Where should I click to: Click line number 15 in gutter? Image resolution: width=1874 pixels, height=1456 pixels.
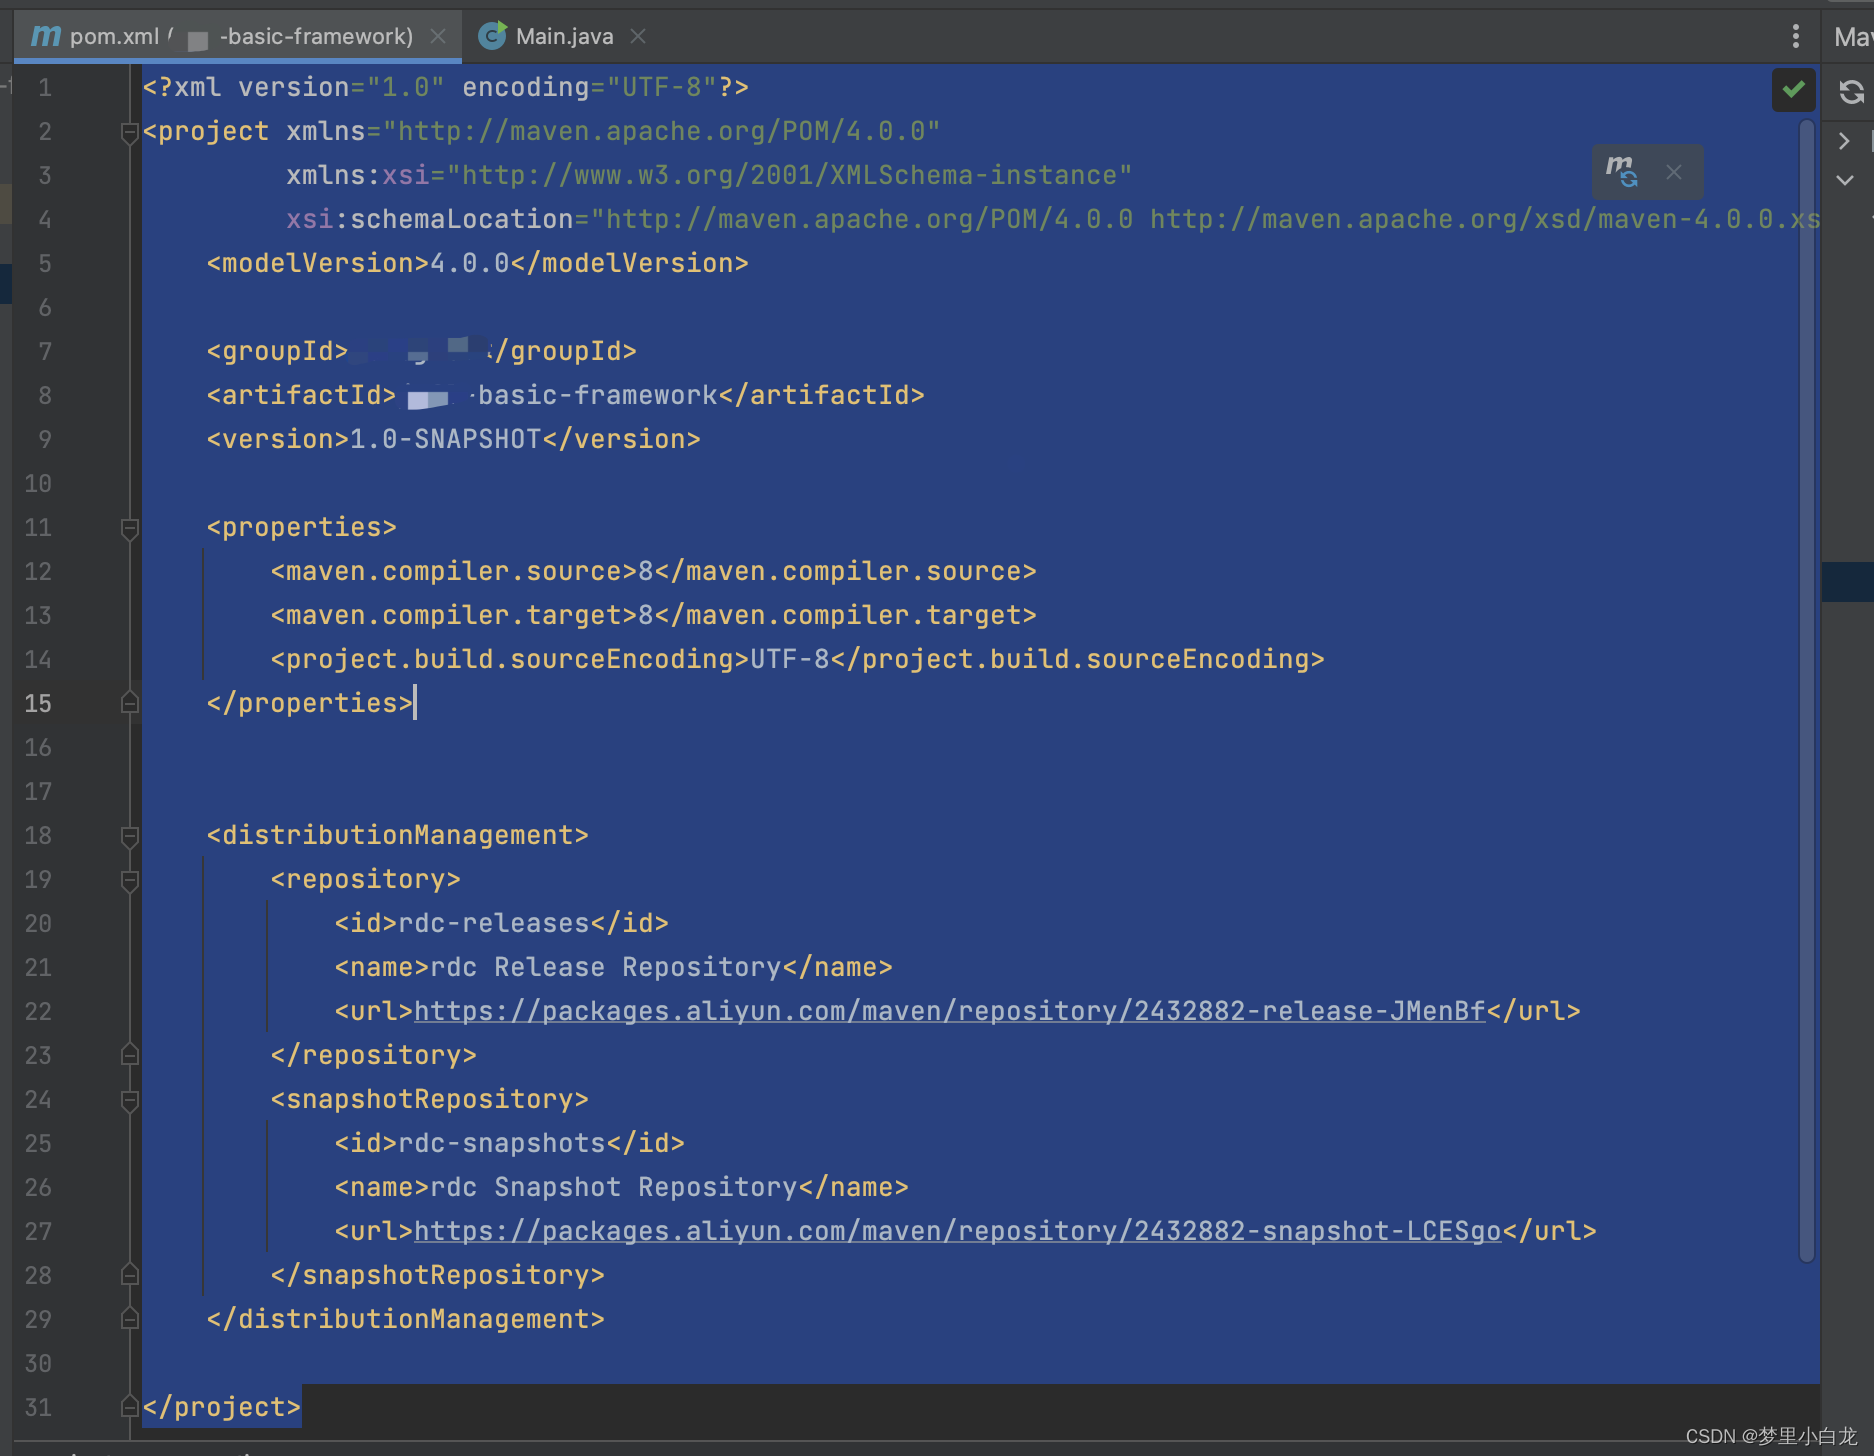coord(38,704)
